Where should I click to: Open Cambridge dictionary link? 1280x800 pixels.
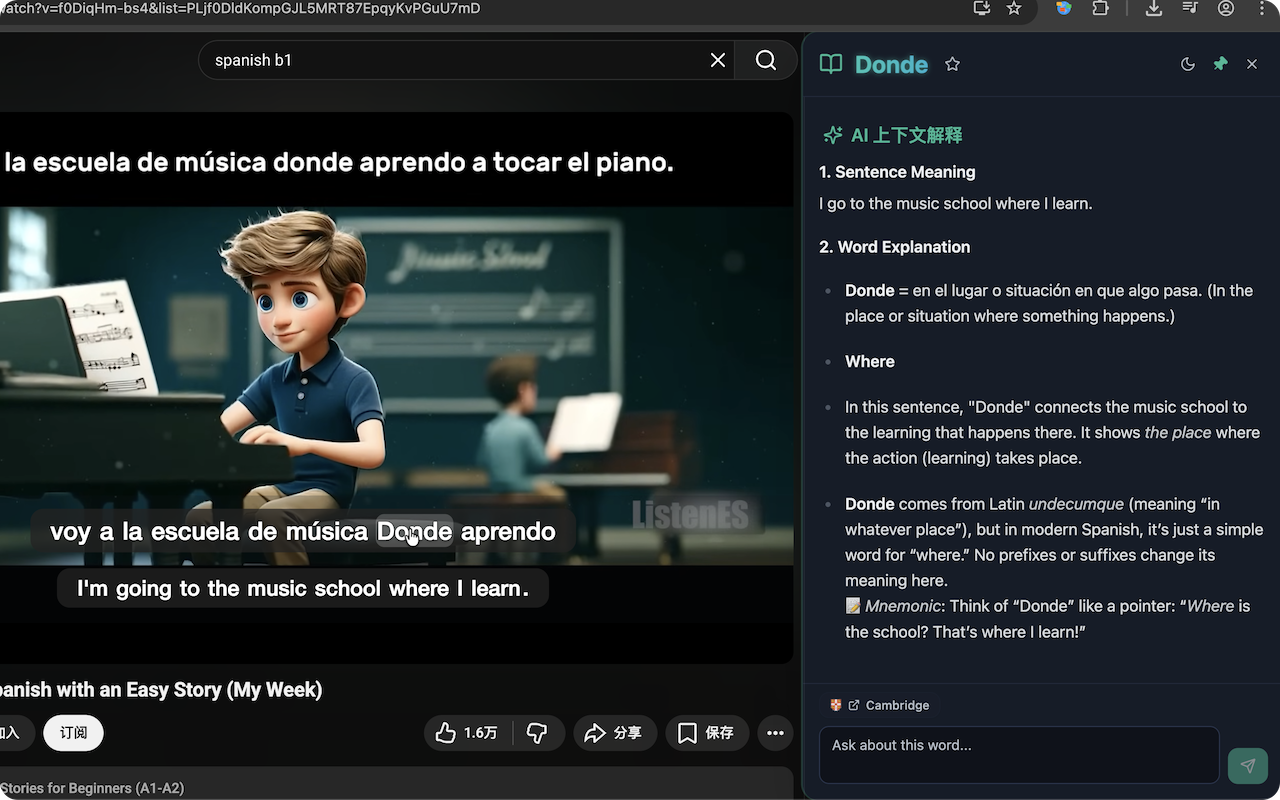[888, 705]
